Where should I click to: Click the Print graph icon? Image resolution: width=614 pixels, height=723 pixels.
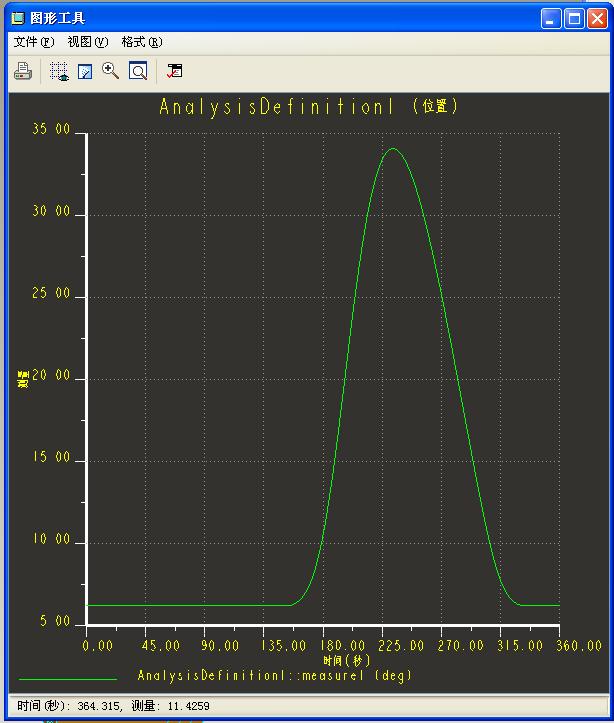23,71
